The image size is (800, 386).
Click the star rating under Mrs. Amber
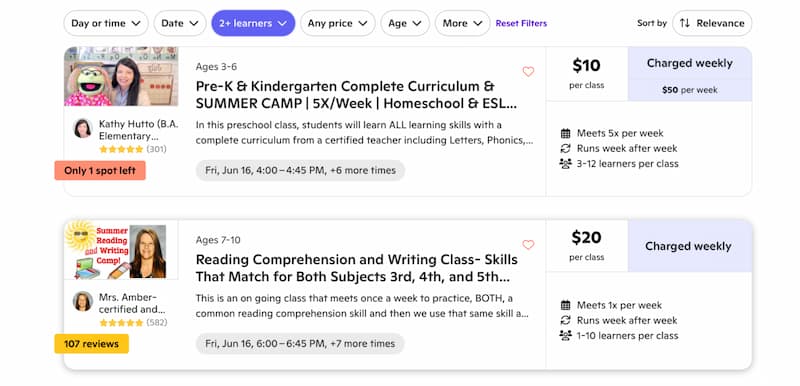click(x=121, y=323)
